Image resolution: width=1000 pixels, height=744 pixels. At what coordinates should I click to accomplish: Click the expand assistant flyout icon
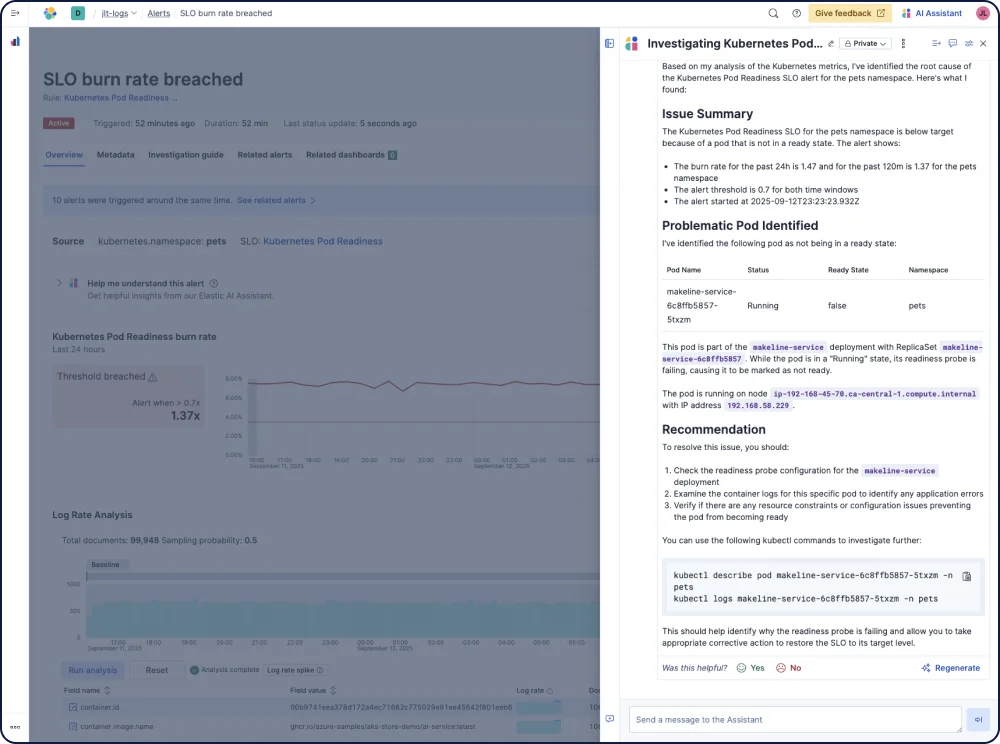coord(936,43)
